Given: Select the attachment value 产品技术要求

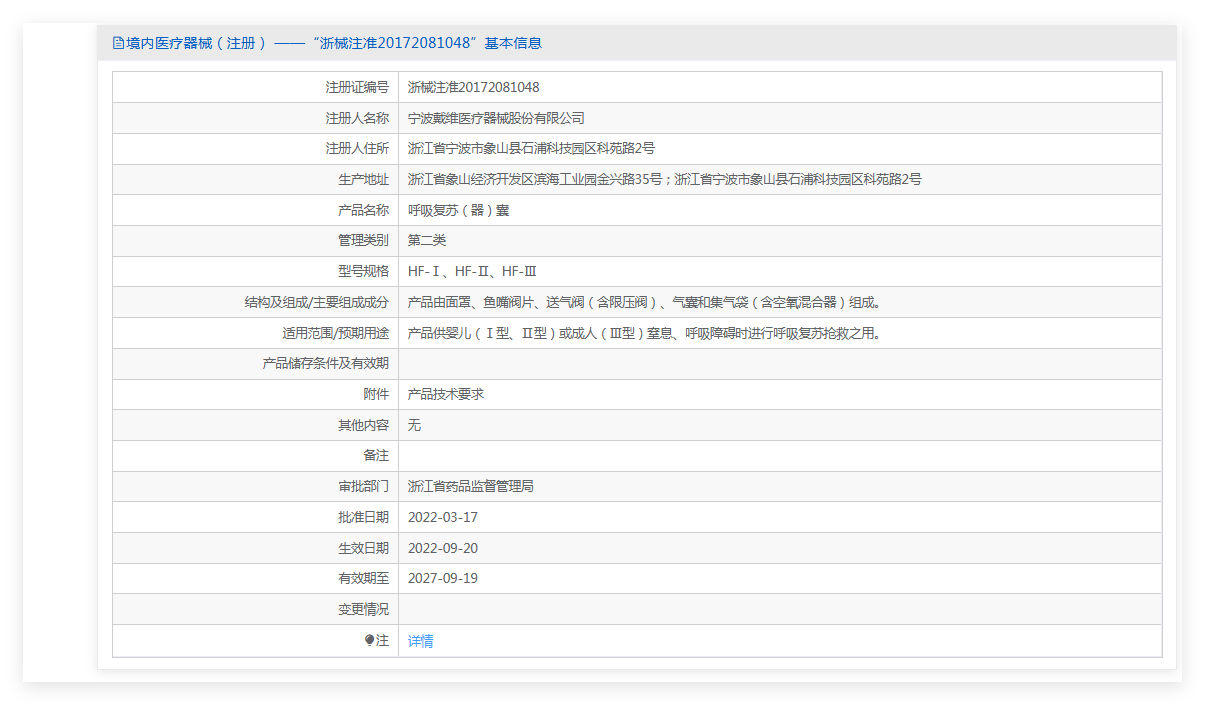Looking at the screenshot, I should click(446, 394).
